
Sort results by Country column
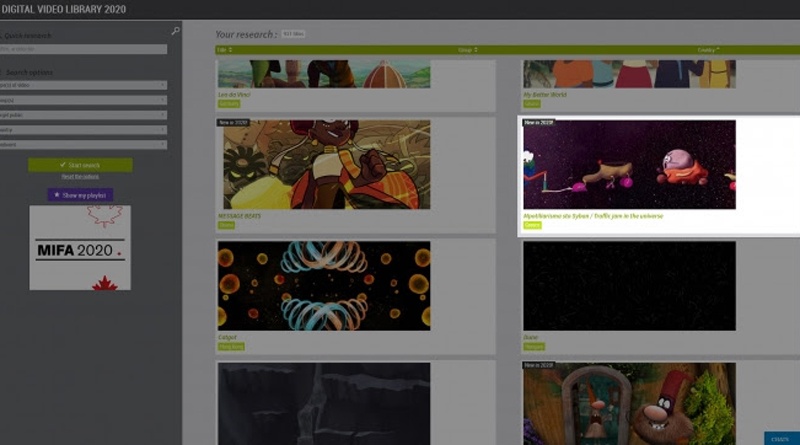pyautogui.click(x=708, y=49)
